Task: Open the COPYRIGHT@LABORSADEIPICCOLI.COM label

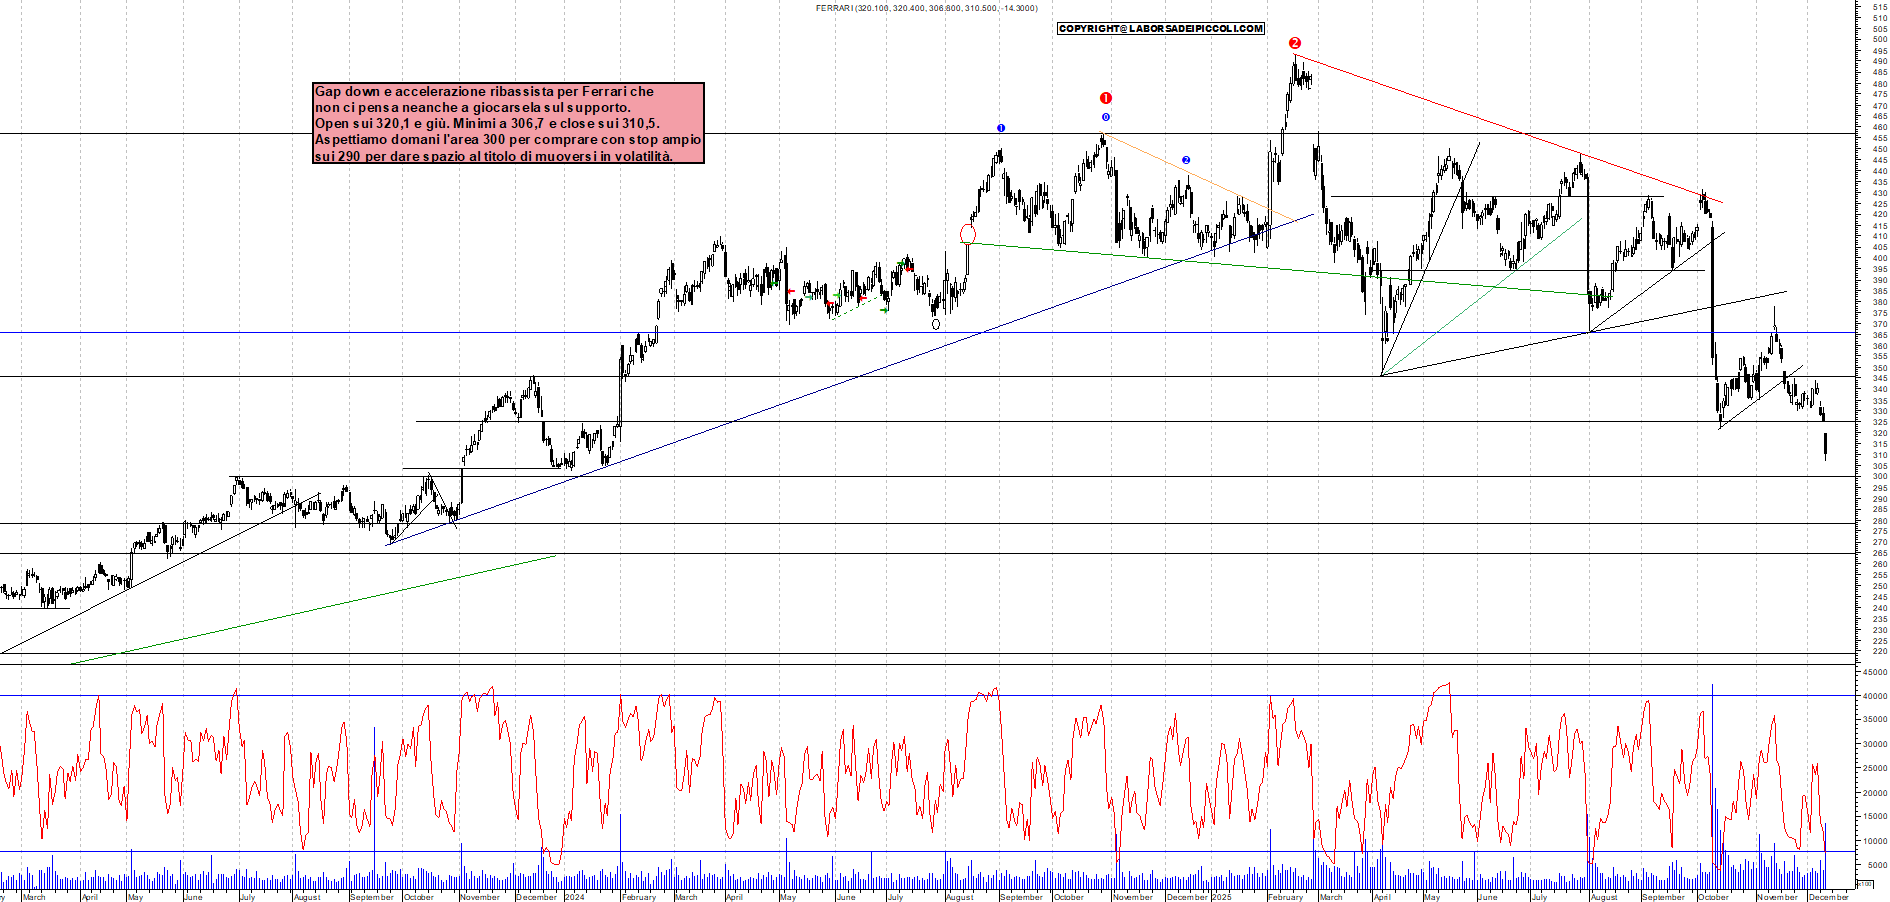Action: [1160, 29]
